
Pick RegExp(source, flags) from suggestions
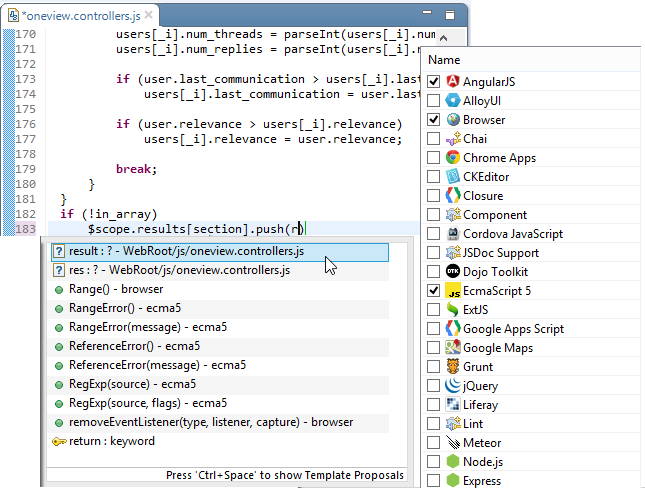coord(148,403)
